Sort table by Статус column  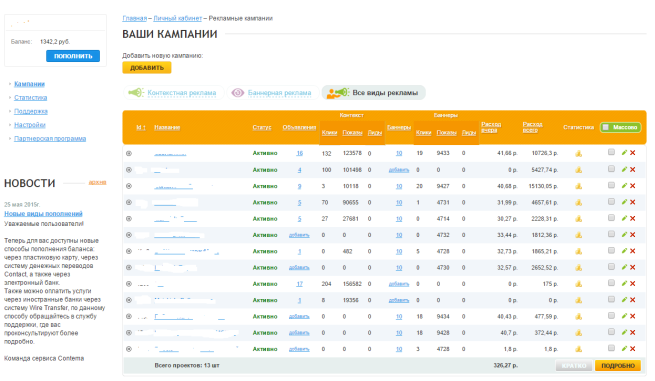(262, 127)
